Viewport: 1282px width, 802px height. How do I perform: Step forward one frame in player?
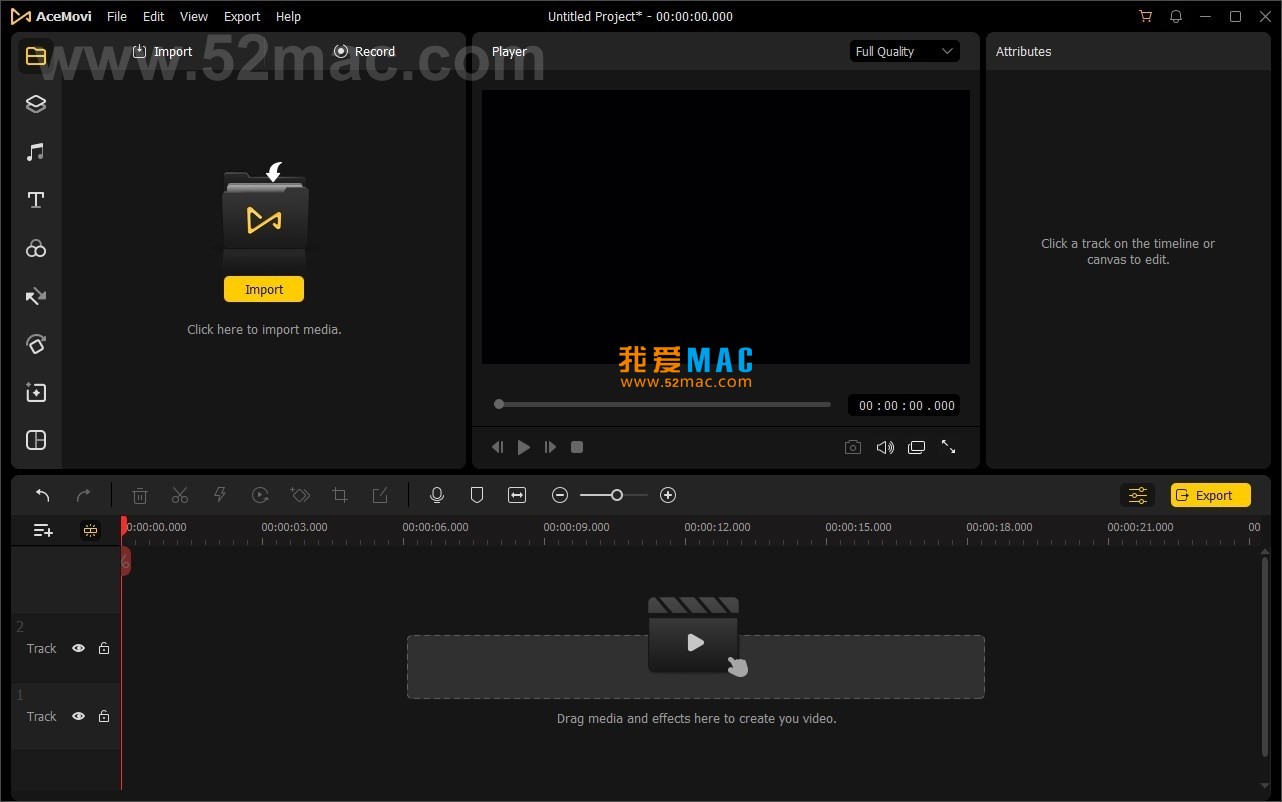(550, 447)
